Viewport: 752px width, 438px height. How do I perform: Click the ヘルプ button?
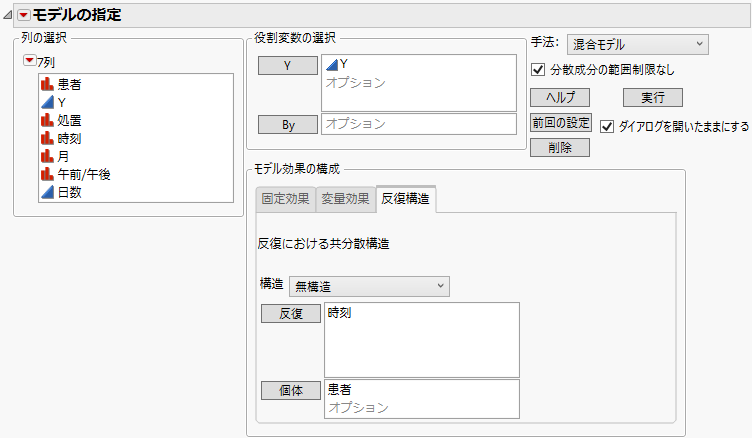(x=559, y=98)
